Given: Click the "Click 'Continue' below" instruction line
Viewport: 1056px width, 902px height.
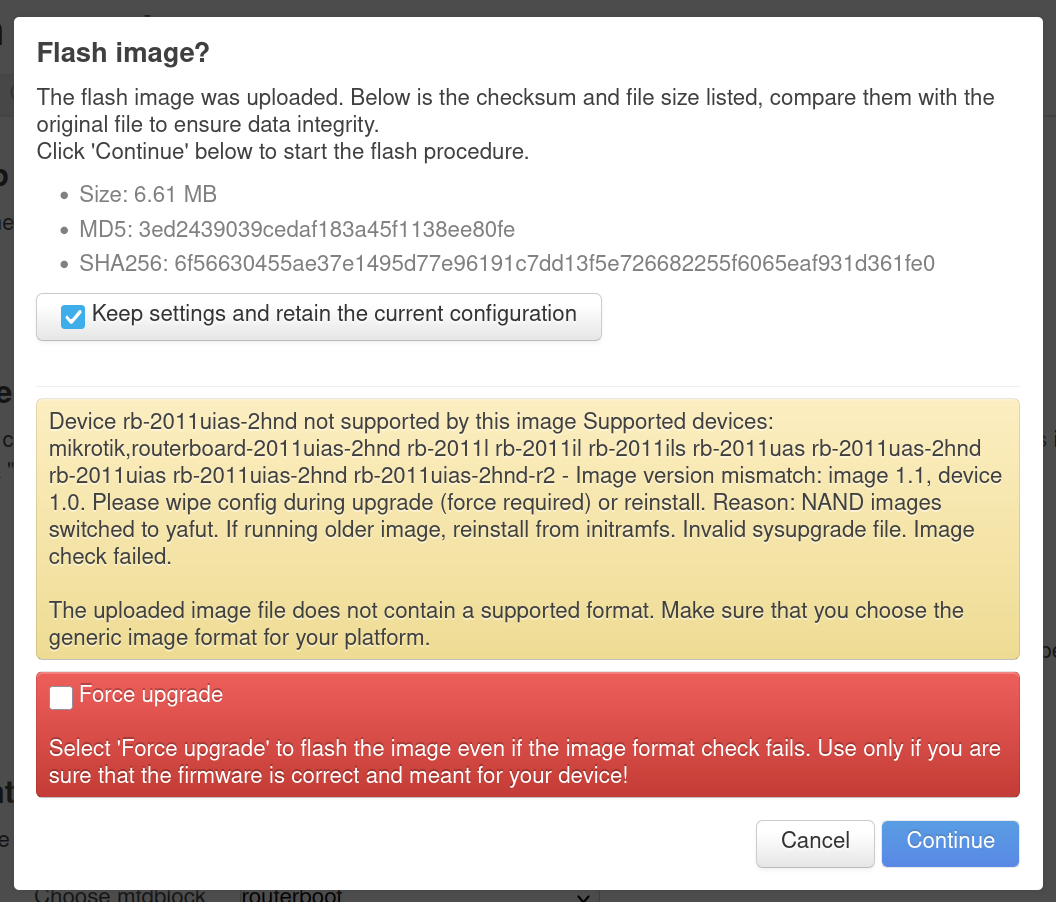Looking at the screenshot, I should [283, 151].
